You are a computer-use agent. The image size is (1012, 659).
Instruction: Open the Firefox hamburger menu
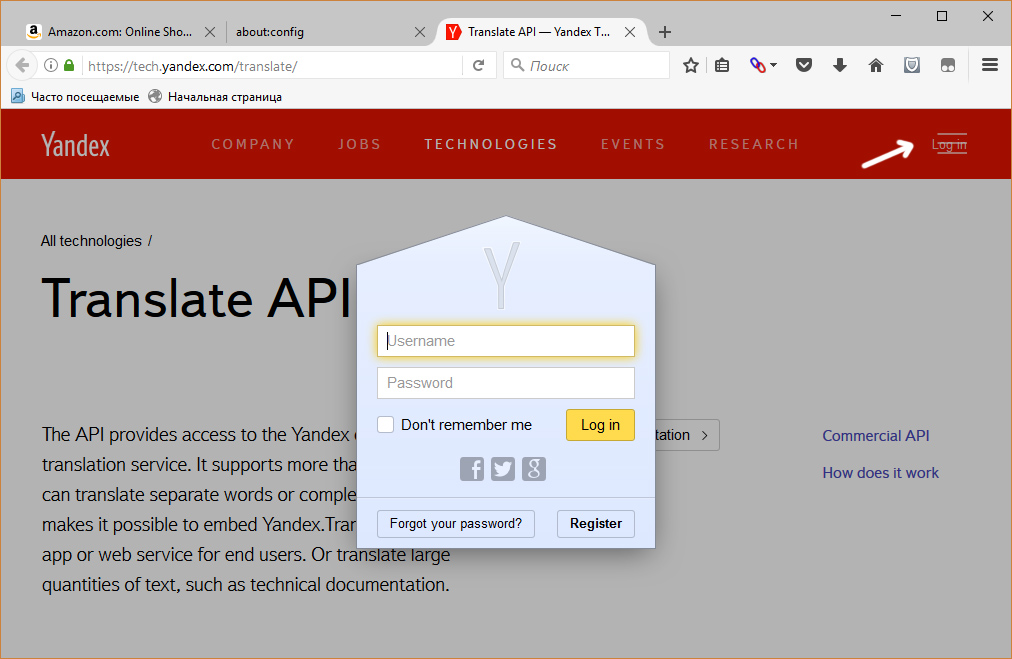[x=990, y=65]
